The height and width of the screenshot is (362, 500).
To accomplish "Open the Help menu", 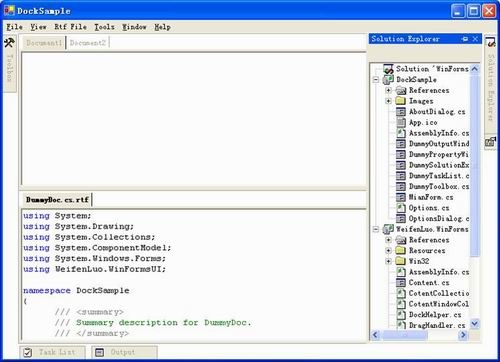I will pos(162,27).
